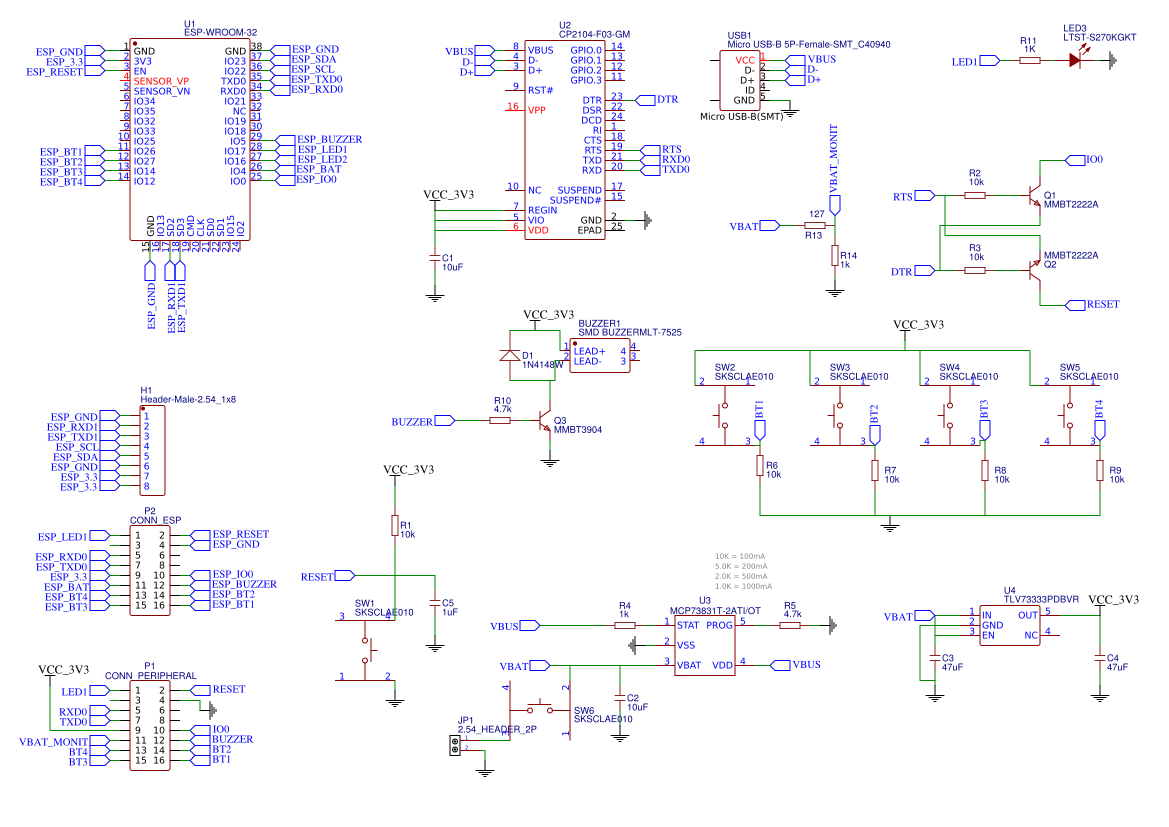This screenshot has height=827, width=1169.
Task: Click the VBAT_MONIT net flag above R14
Action: tap(834, 170)
